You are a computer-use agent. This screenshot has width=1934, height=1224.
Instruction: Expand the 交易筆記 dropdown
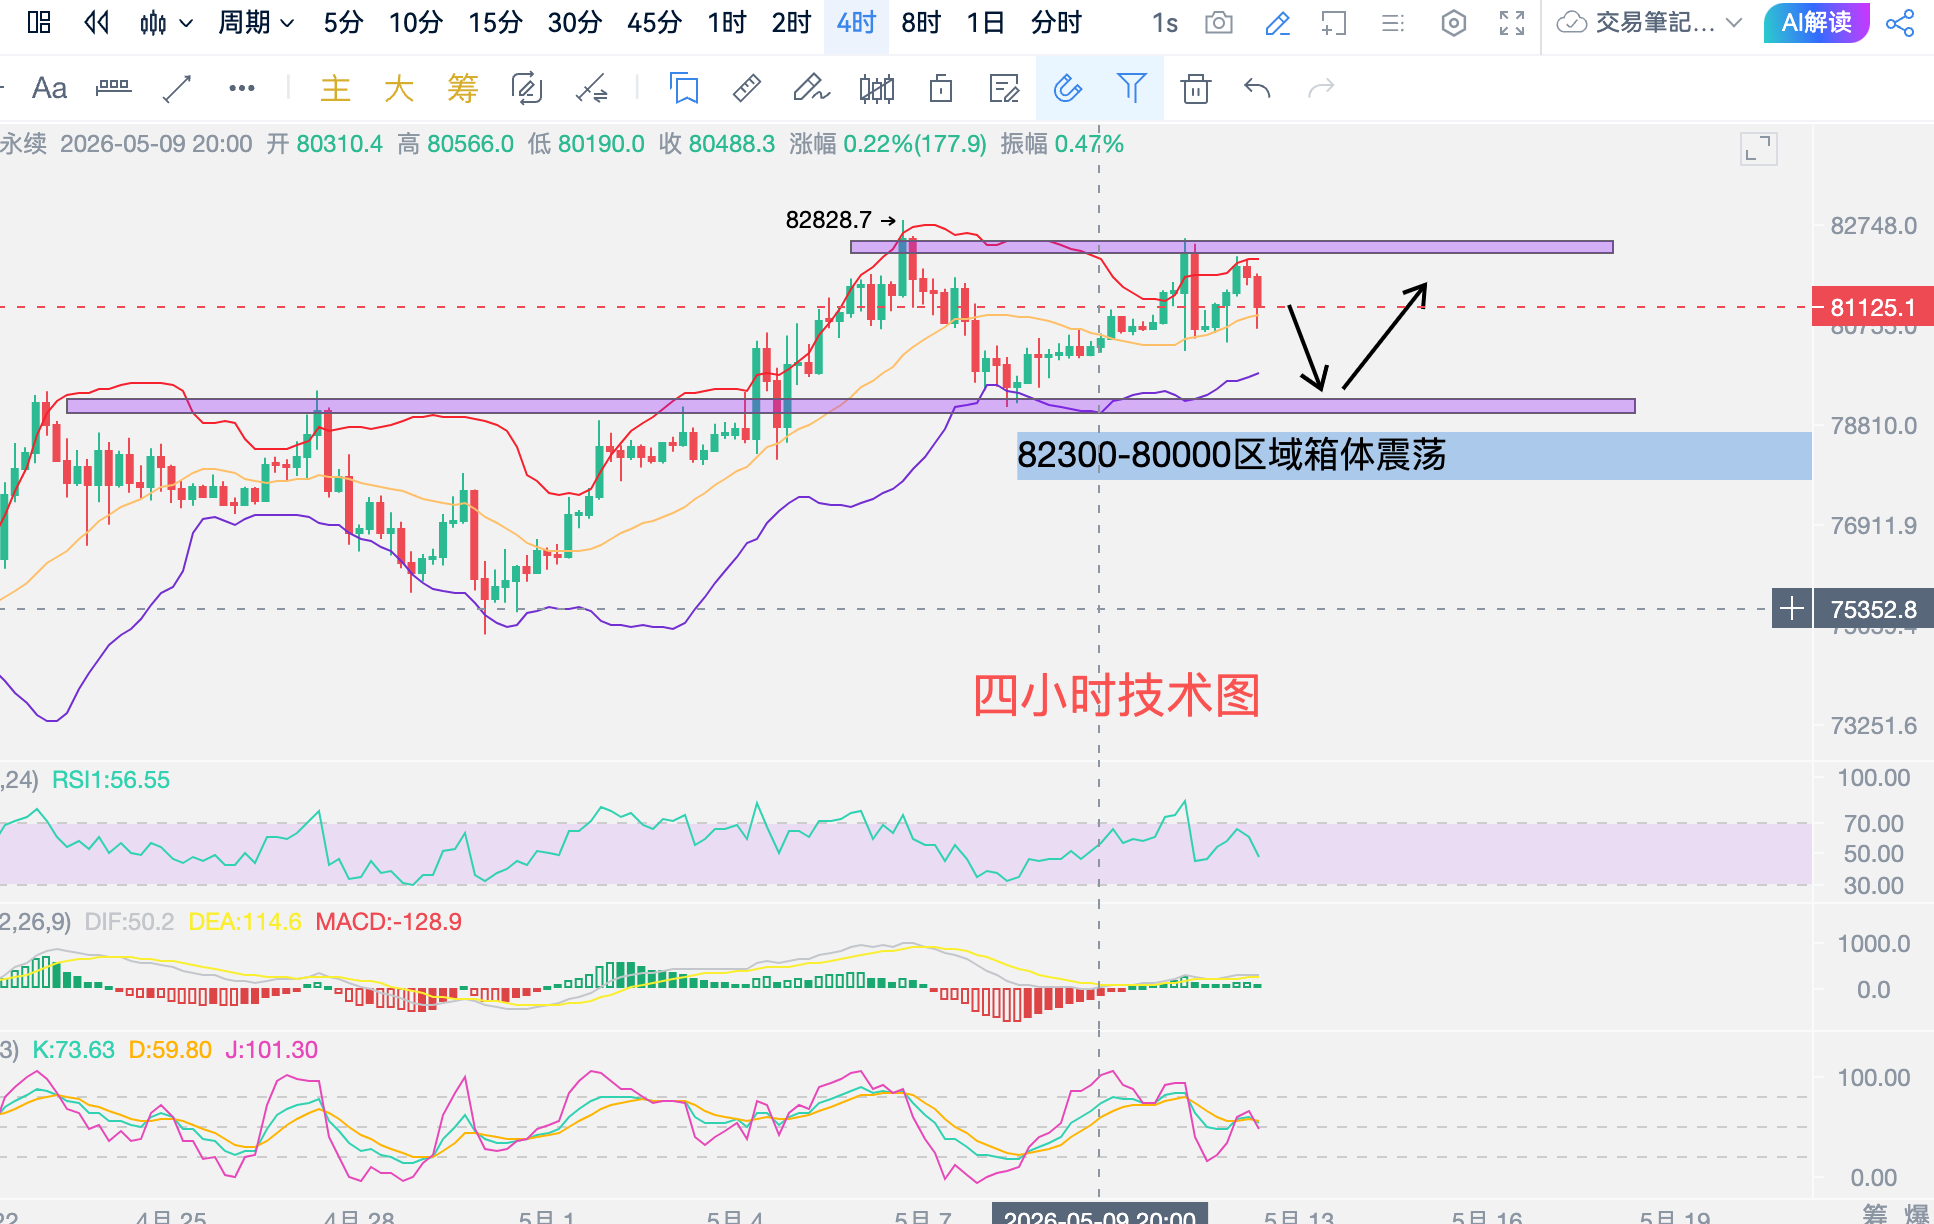(x=1651, y=23)
